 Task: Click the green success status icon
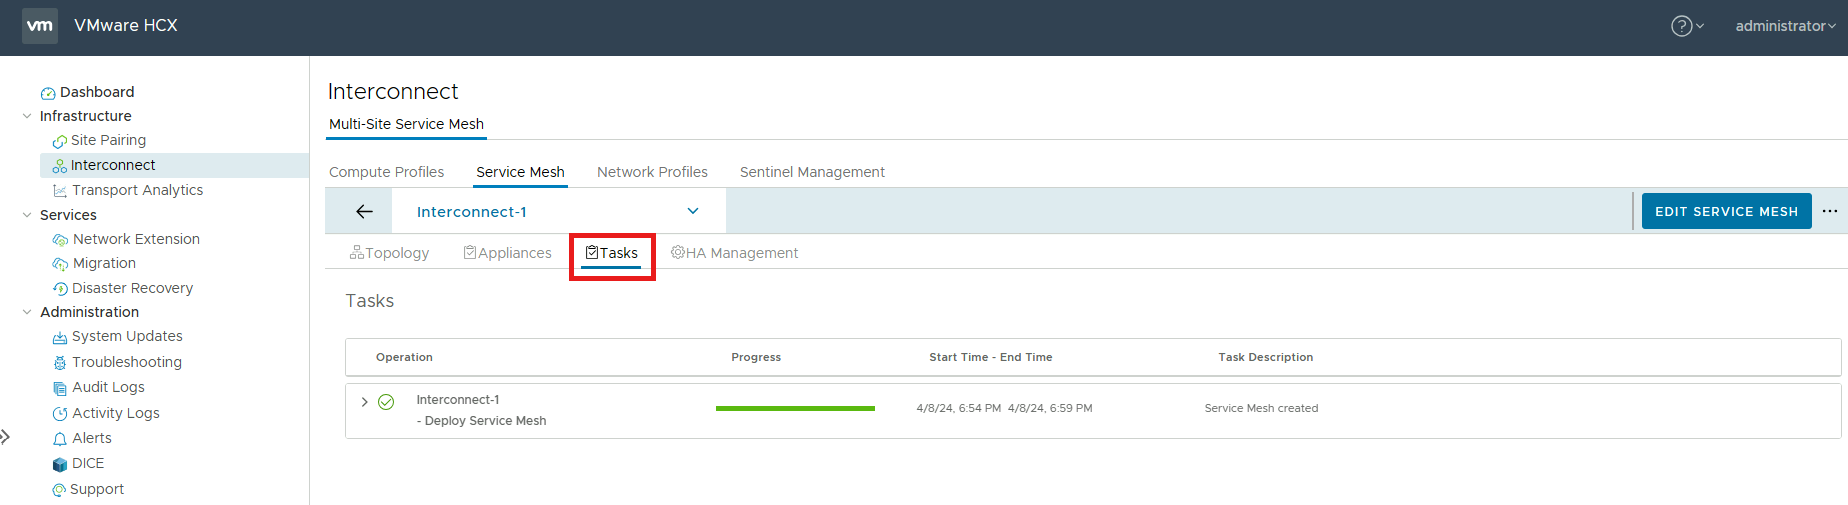pyautogui.click(x=386, y=402)
